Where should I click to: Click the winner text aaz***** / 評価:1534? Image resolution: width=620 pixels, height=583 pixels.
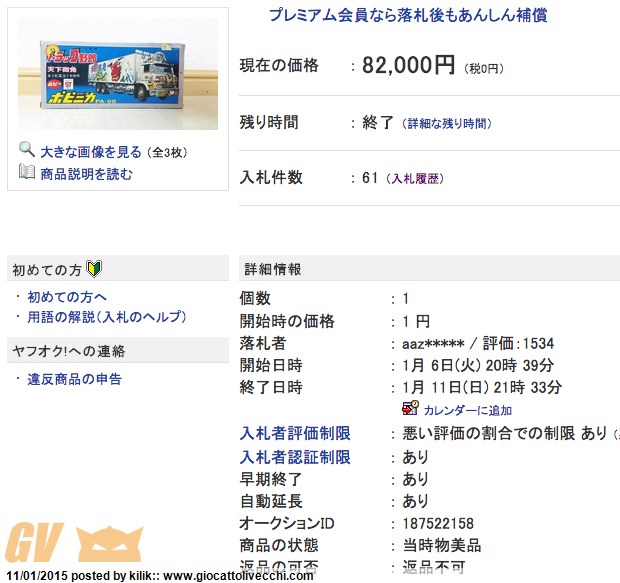click(478, 343)
